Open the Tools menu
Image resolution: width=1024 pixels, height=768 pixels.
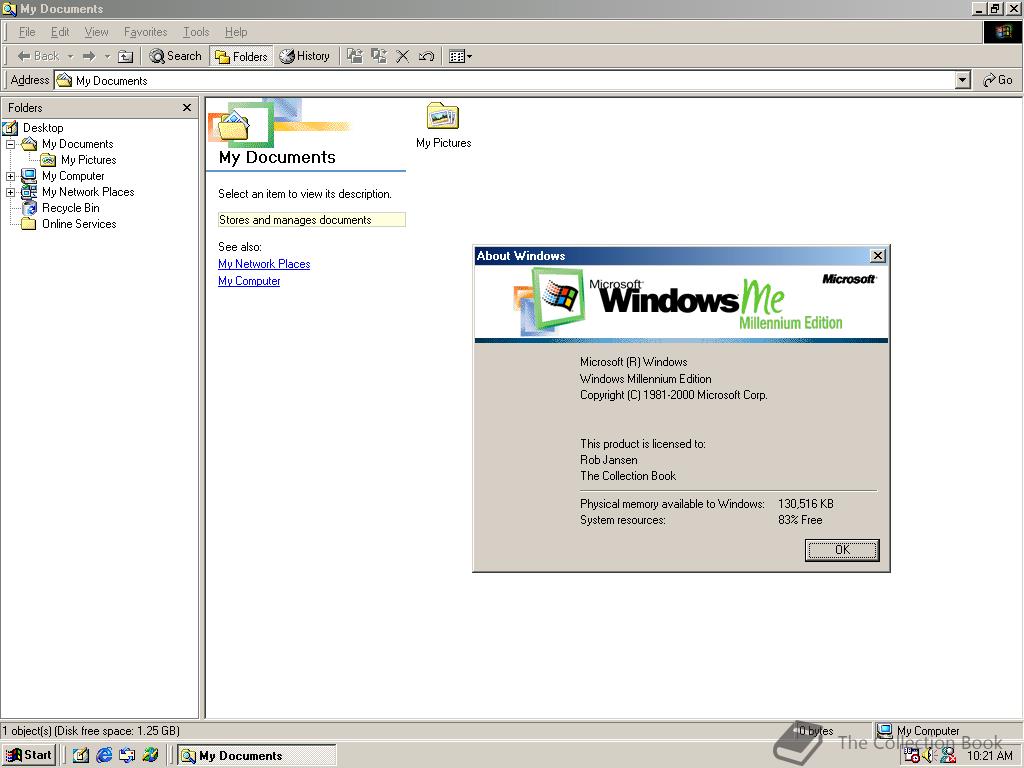click(196, 32)
